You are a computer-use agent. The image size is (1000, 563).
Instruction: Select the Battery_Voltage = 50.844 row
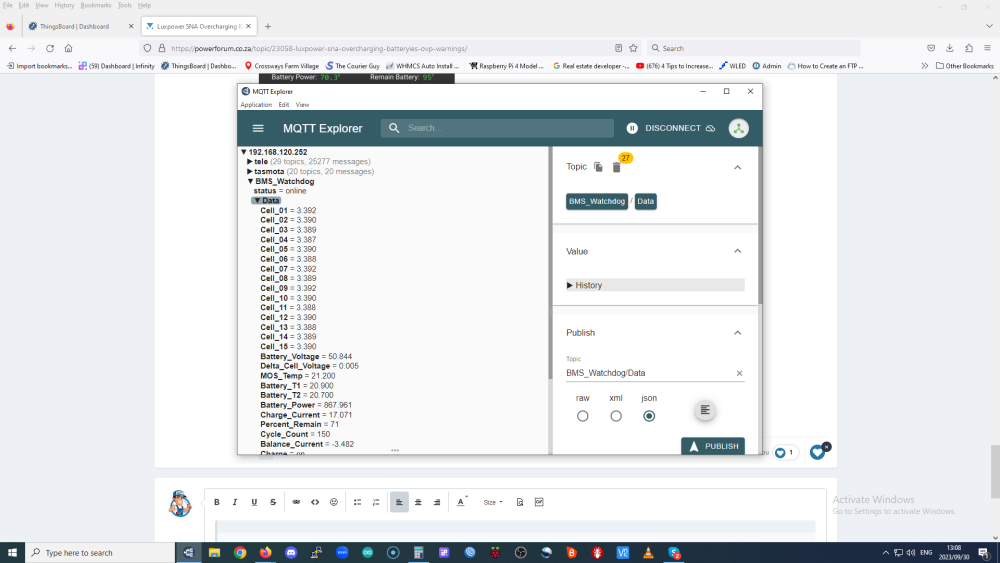point(306,356)
